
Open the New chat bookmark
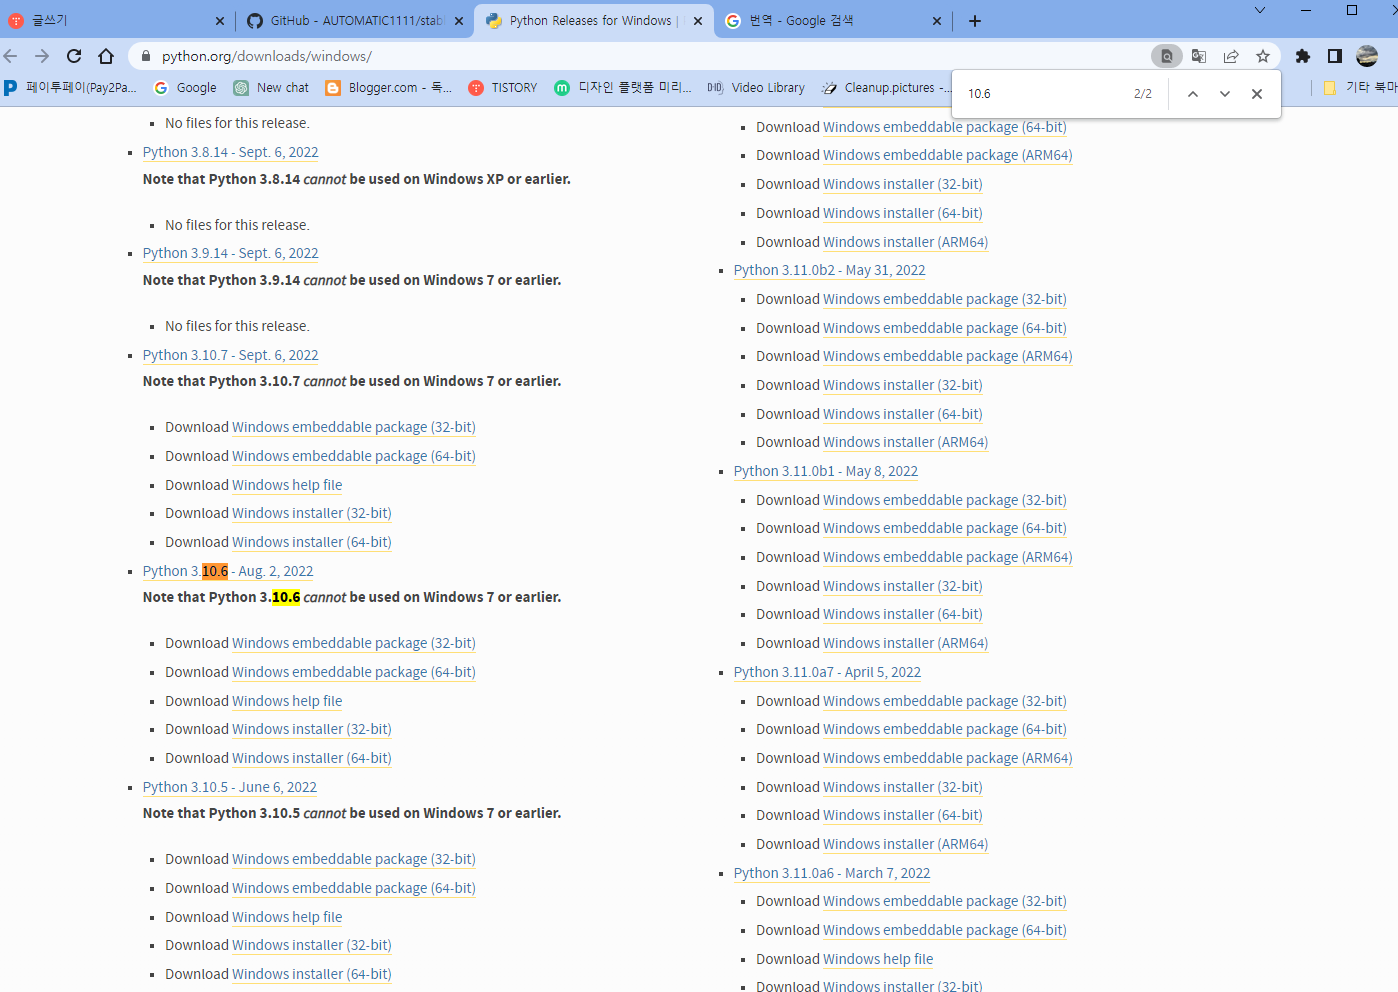[x=271, y=88]
